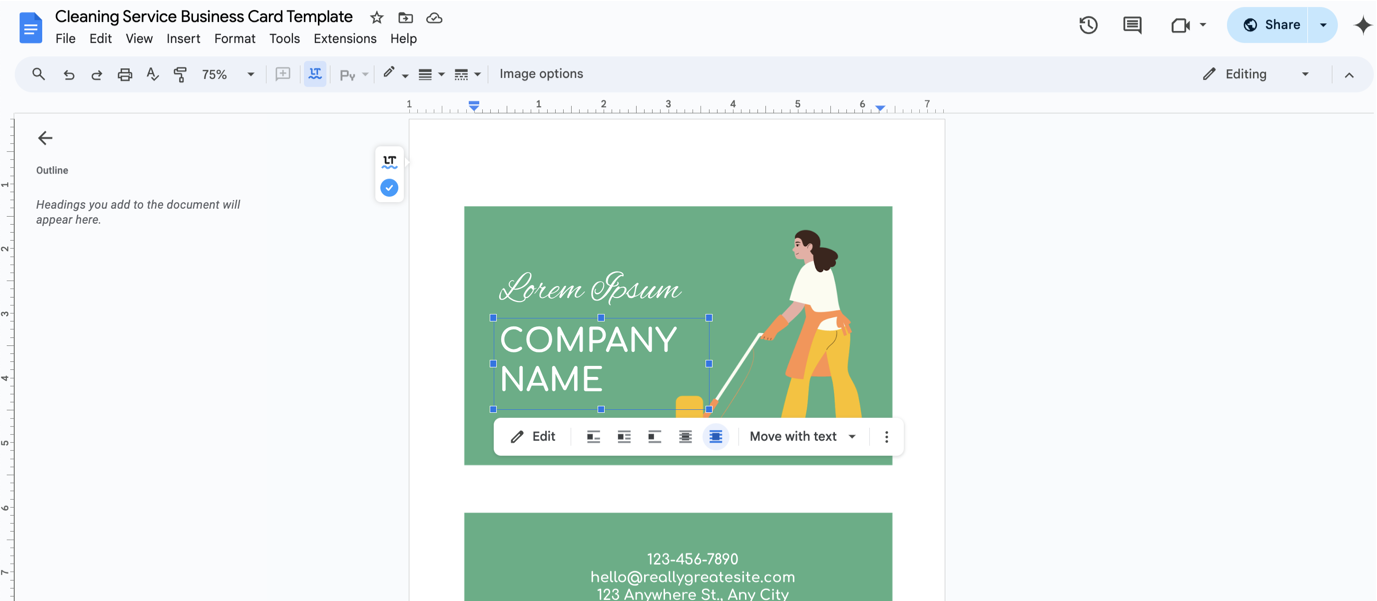Select the Paint format tool
Viewport: 1377px width, 601px height.
[x=179, y=74]
